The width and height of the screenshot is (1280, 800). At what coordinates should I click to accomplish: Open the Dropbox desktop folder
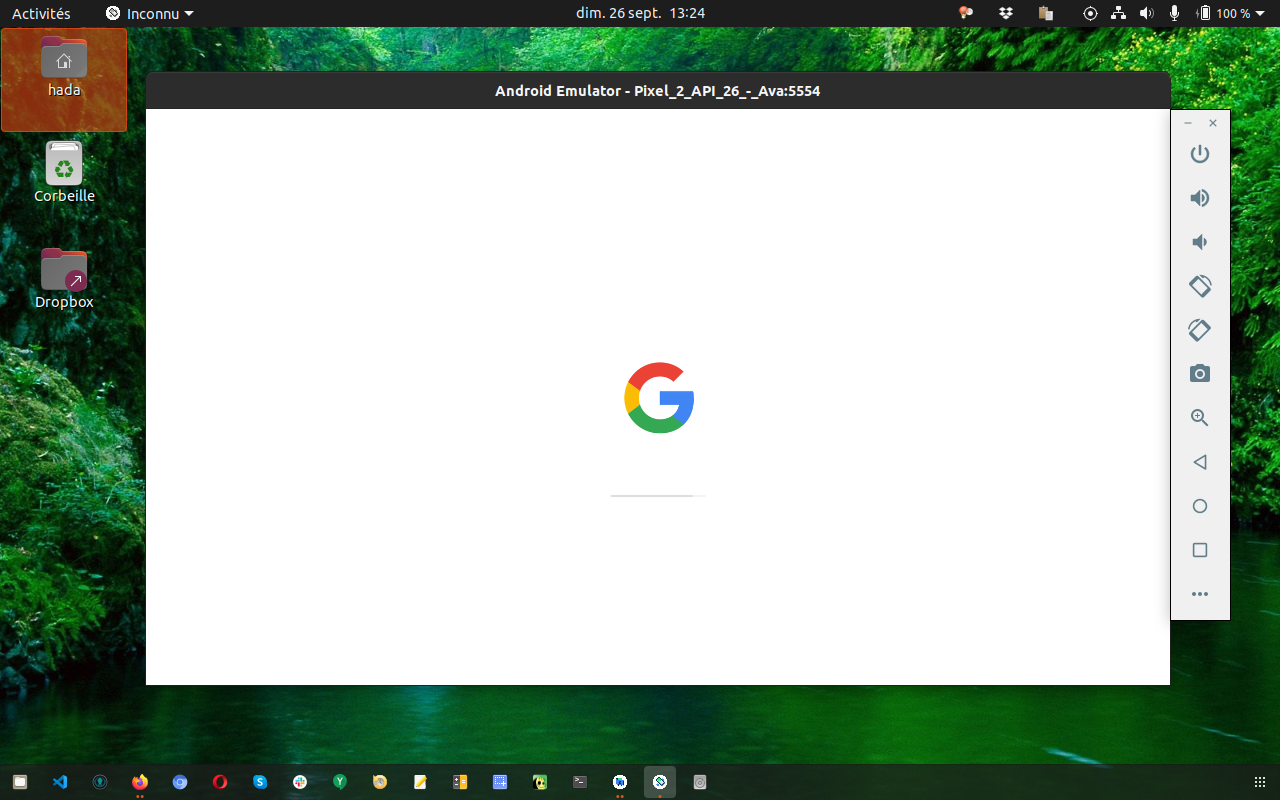pyautogui.click(x=64, y=279)
